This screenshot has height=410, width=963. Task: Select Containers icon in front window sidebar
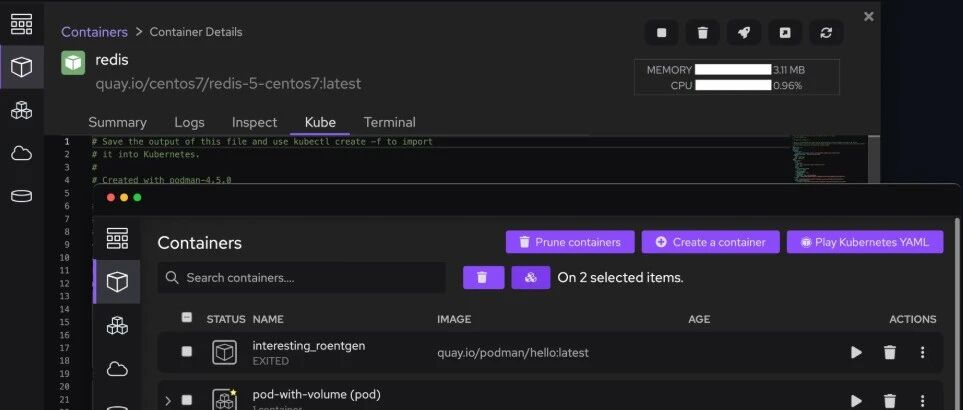(x=117, y=282)
